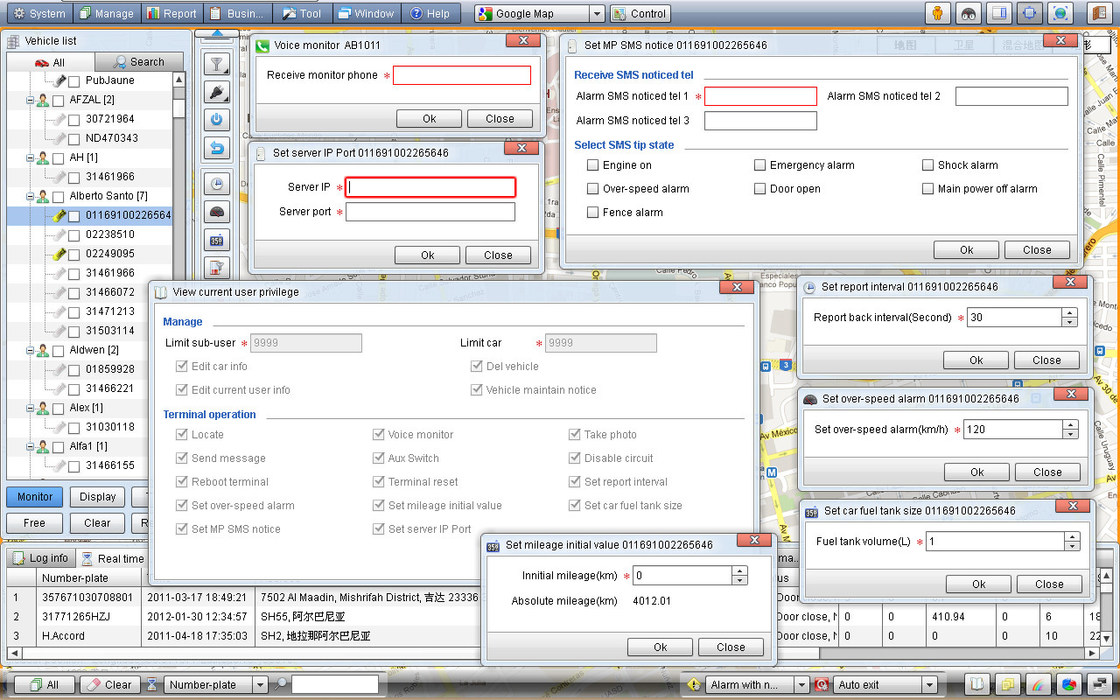This screenshot has width=1120, height=700.
Task: Enable the Engine on SMS checkbox
Action: (x=593, y=166)
